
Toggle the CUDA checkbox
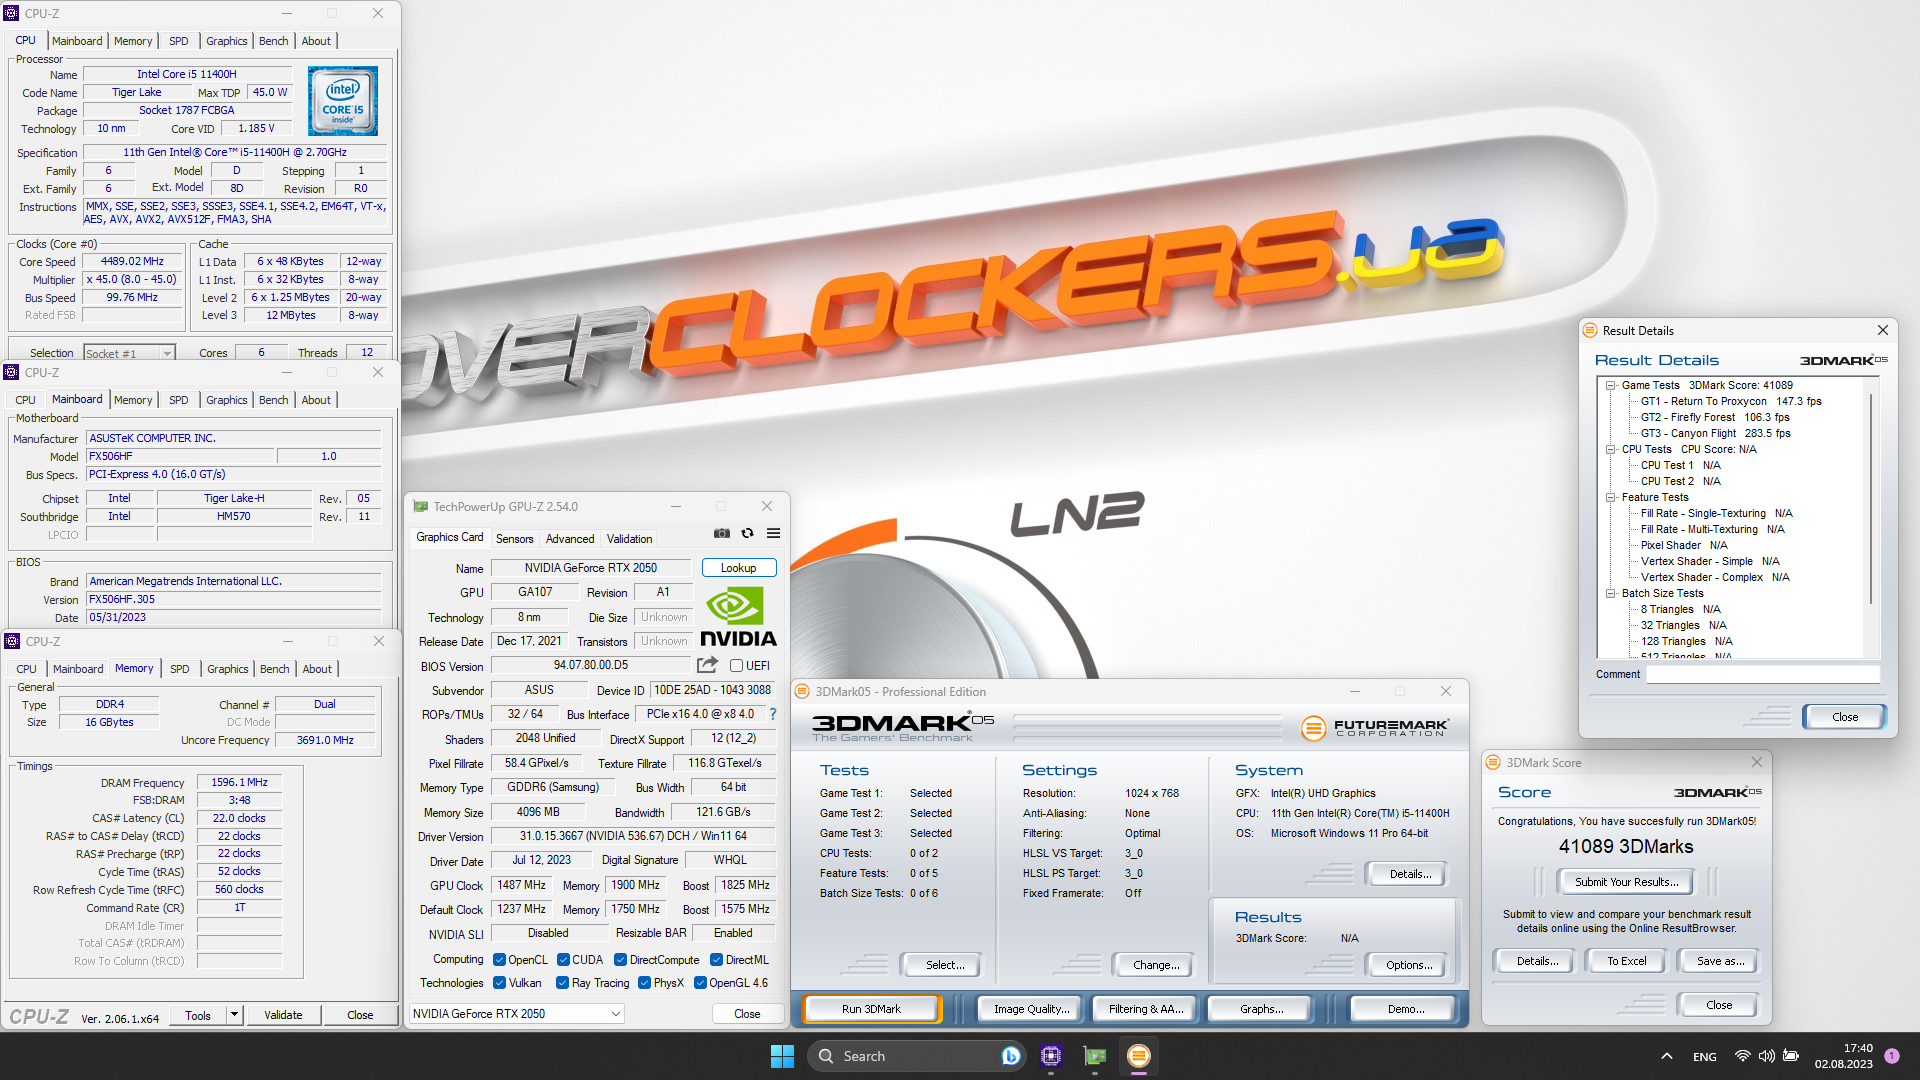(x=563, y=960)
